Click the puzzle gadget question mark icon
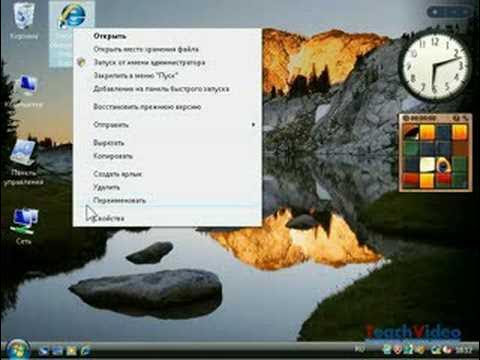Image resolution: width=480 pixels, height=360 pixels. click(456, 118)
